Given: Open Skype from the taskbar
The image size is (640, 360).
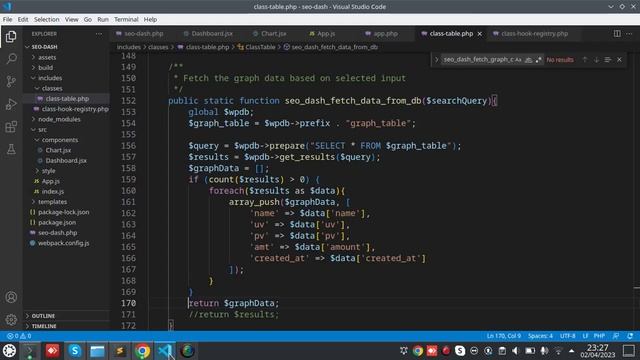Looking at the screenshot, I should (75, 351).
